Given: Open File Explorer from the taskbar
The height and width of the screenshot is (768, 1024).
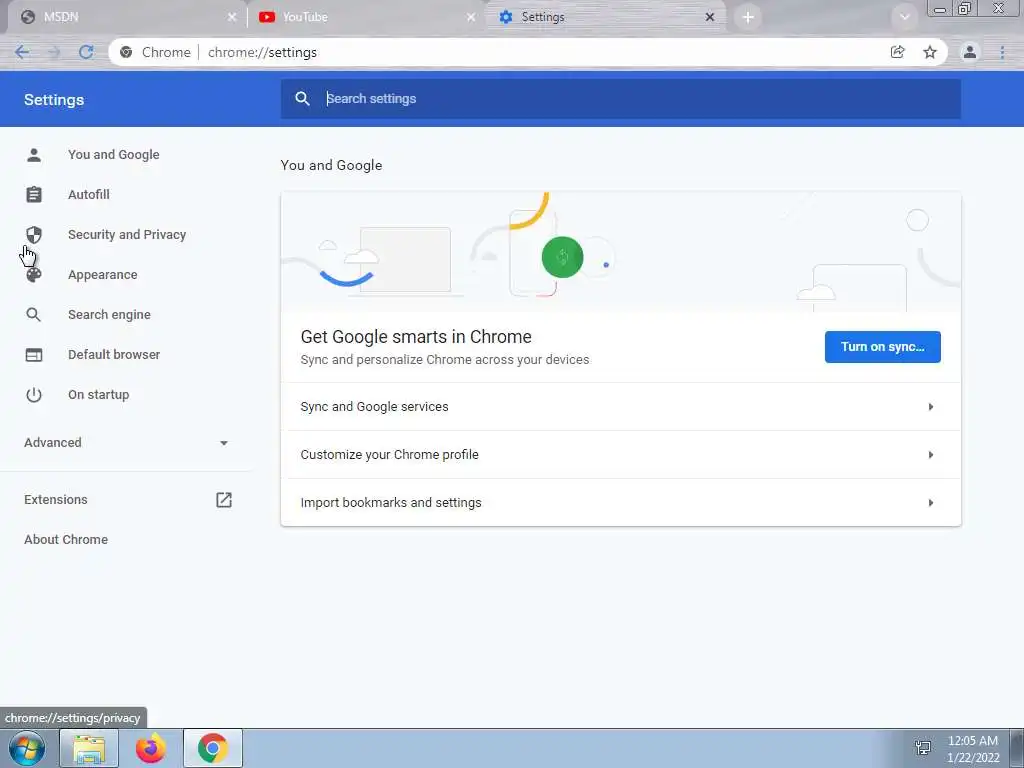Looking at the screenshot, I should (x=89, y=748).
